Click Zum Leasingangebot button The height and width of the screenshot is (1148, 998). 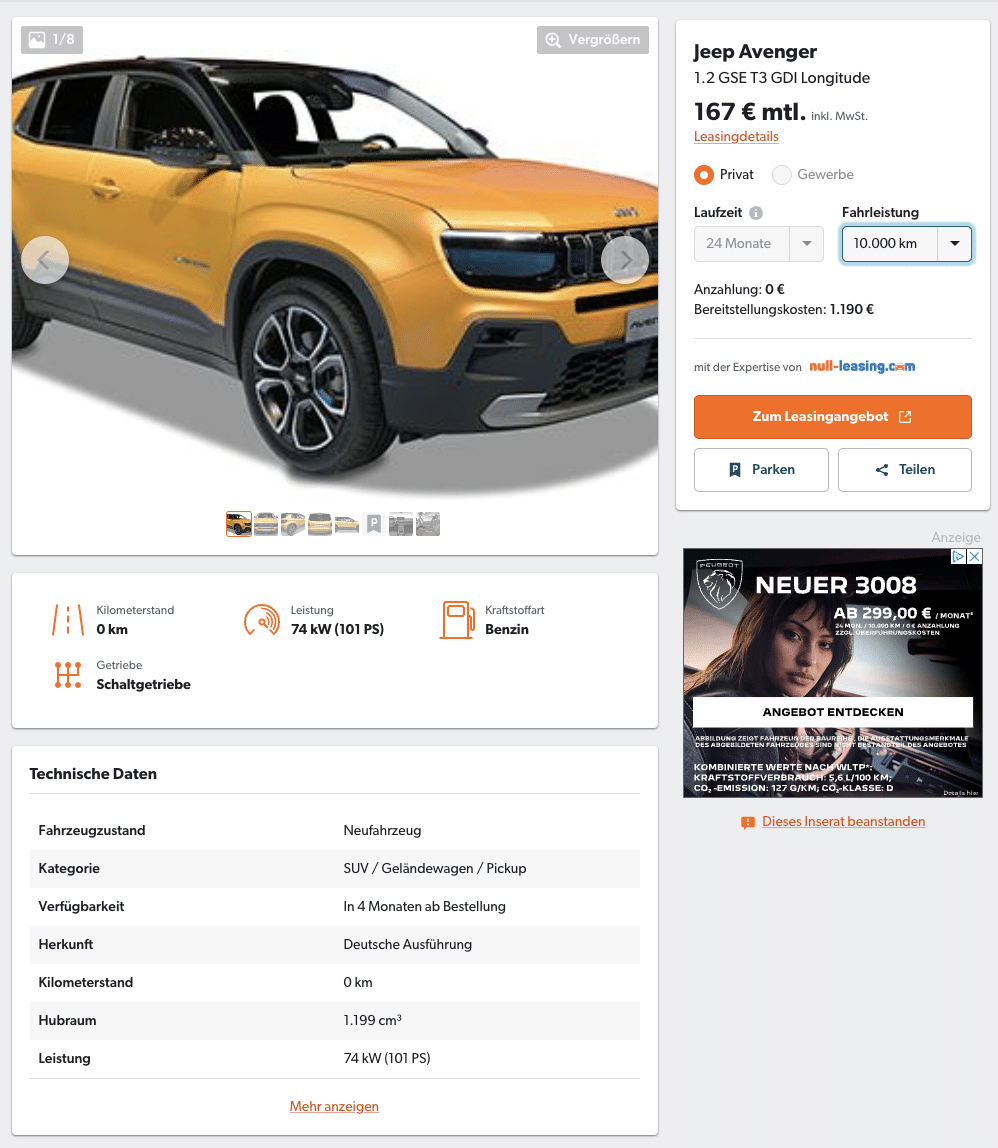(833, 417)
